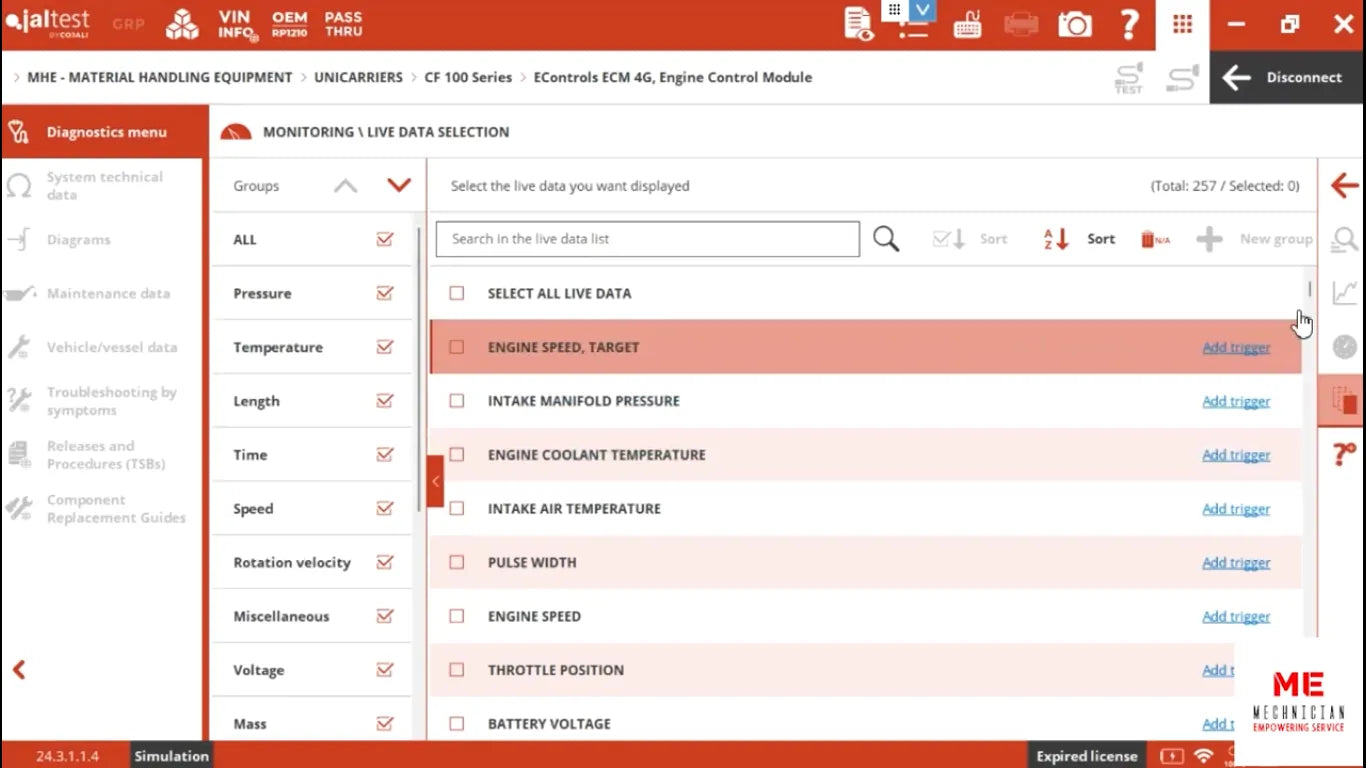Image resolution: width=1366 pixels, height=768 pixels.
Task: Click the THROTTLE POSITION row label
Action: [x=556, y=670]
